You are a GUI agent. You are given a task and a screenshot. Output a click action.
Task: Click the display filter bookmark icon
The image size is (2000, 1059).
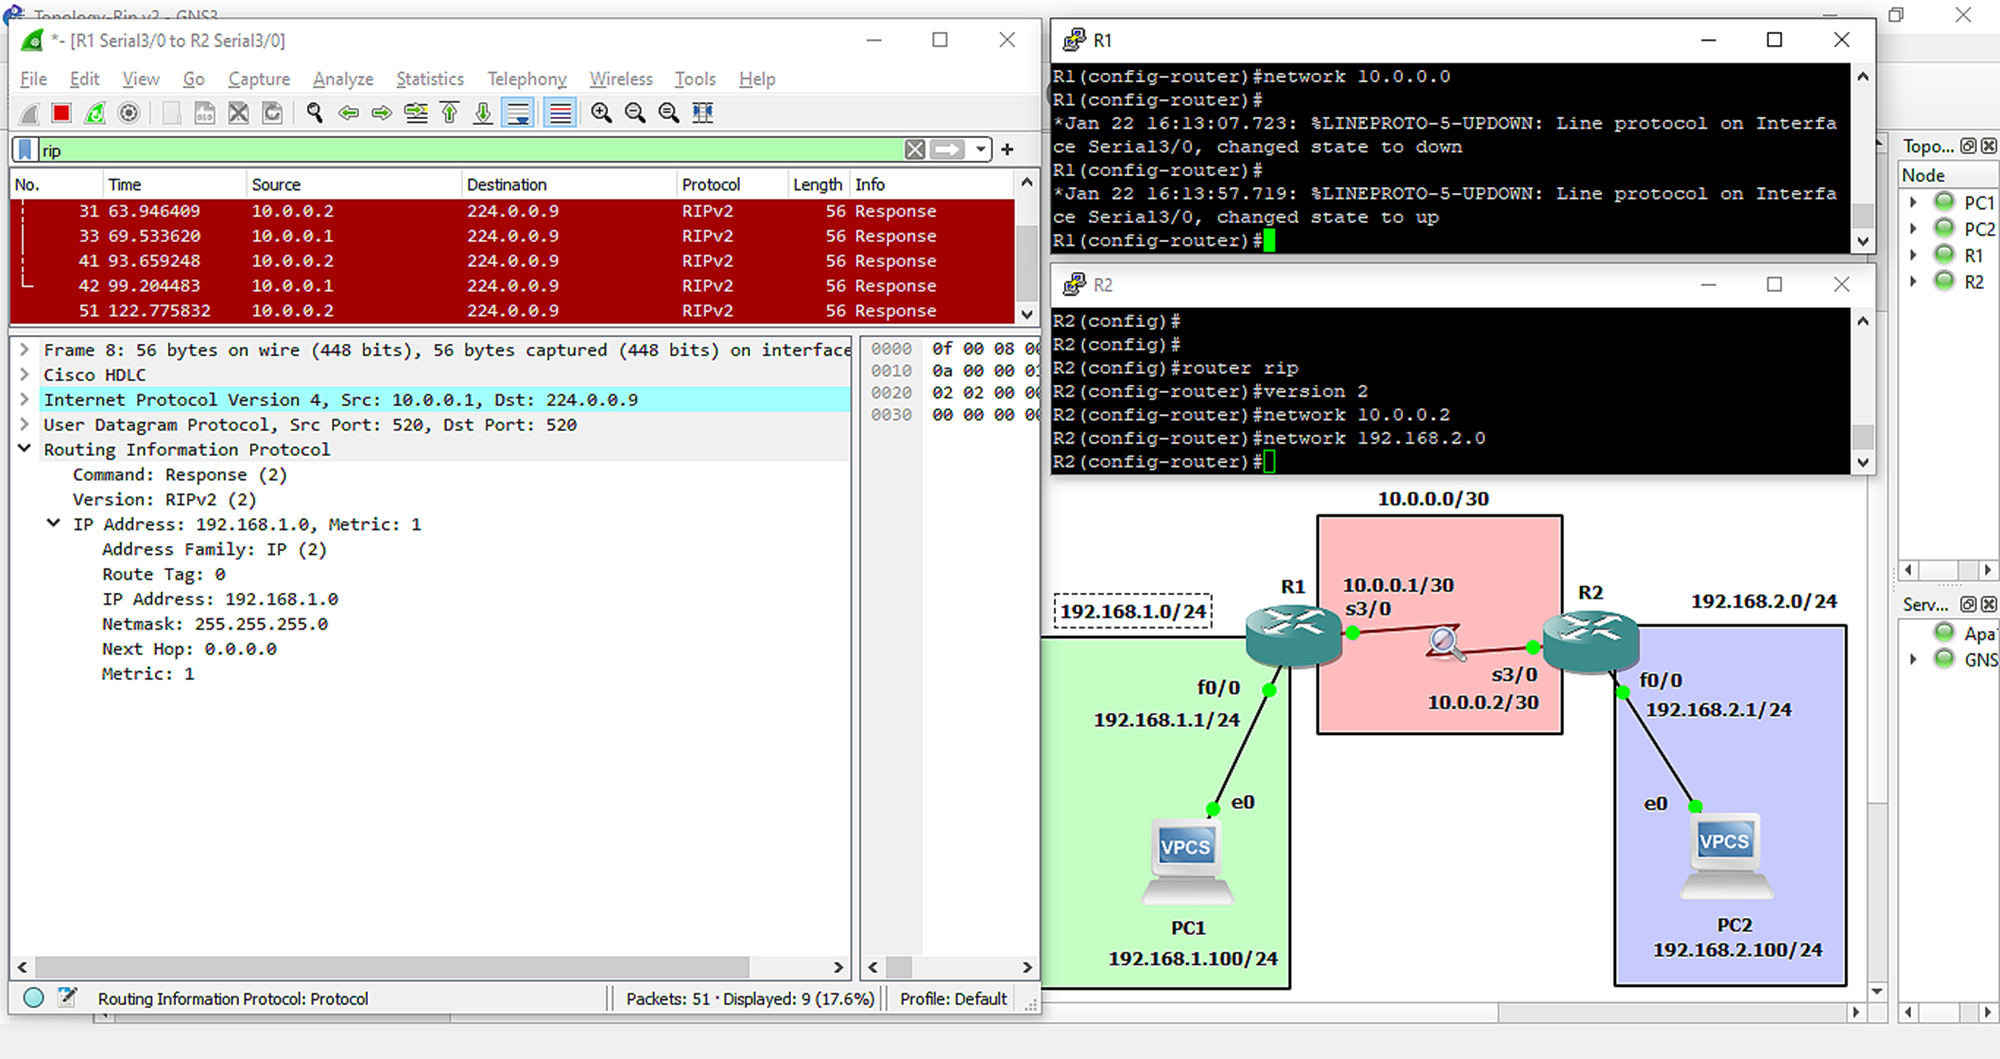25,150
